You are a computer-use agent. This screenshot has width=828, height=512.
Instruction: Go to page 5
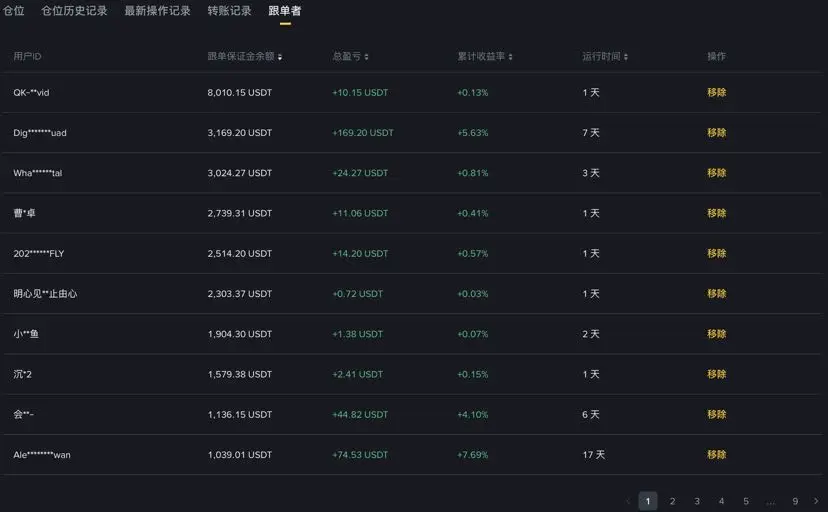point(746,501)
